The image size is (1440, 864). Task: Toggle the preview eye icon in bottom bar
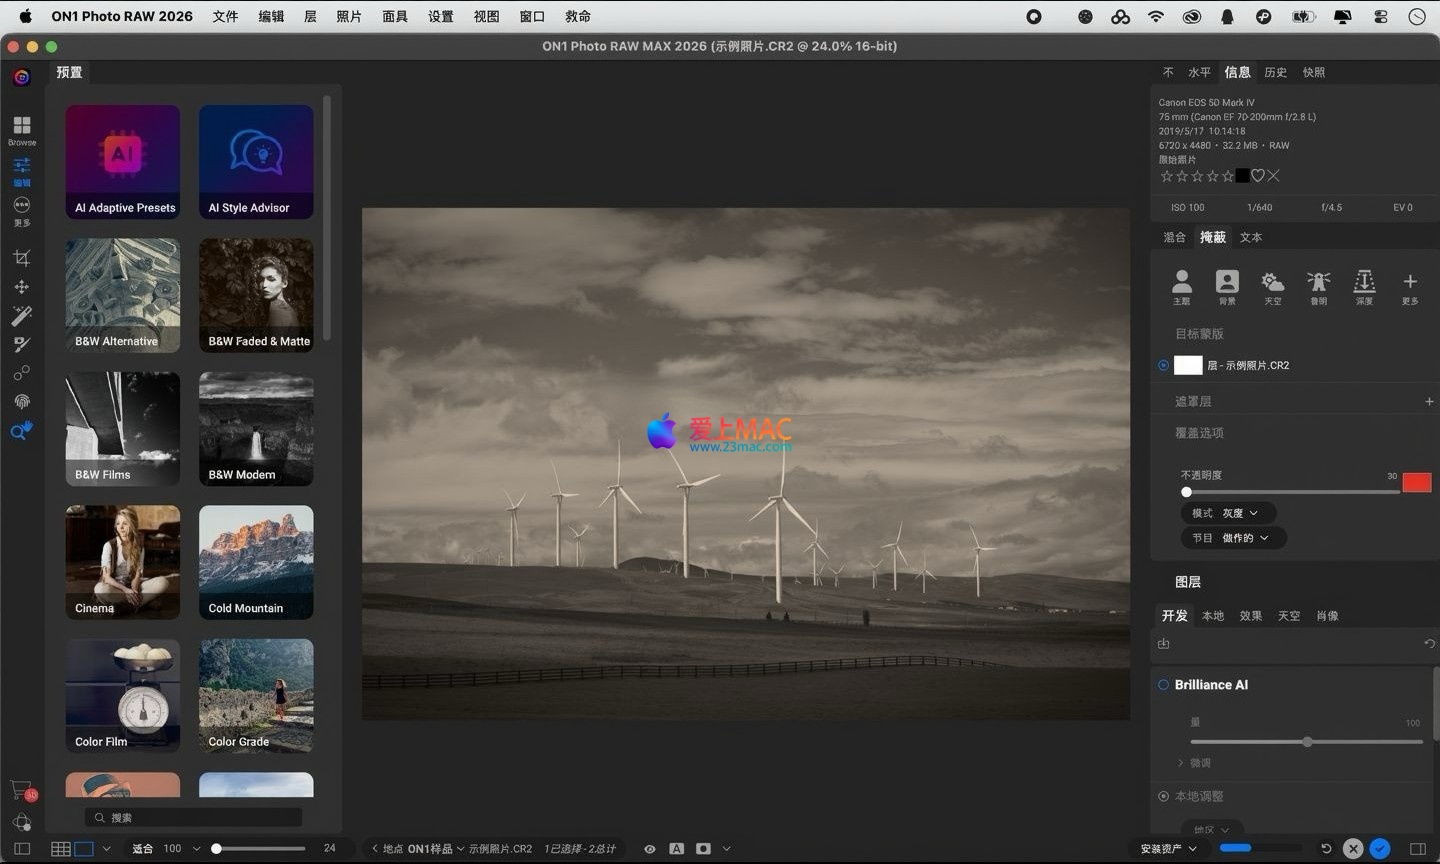point(650,849)
